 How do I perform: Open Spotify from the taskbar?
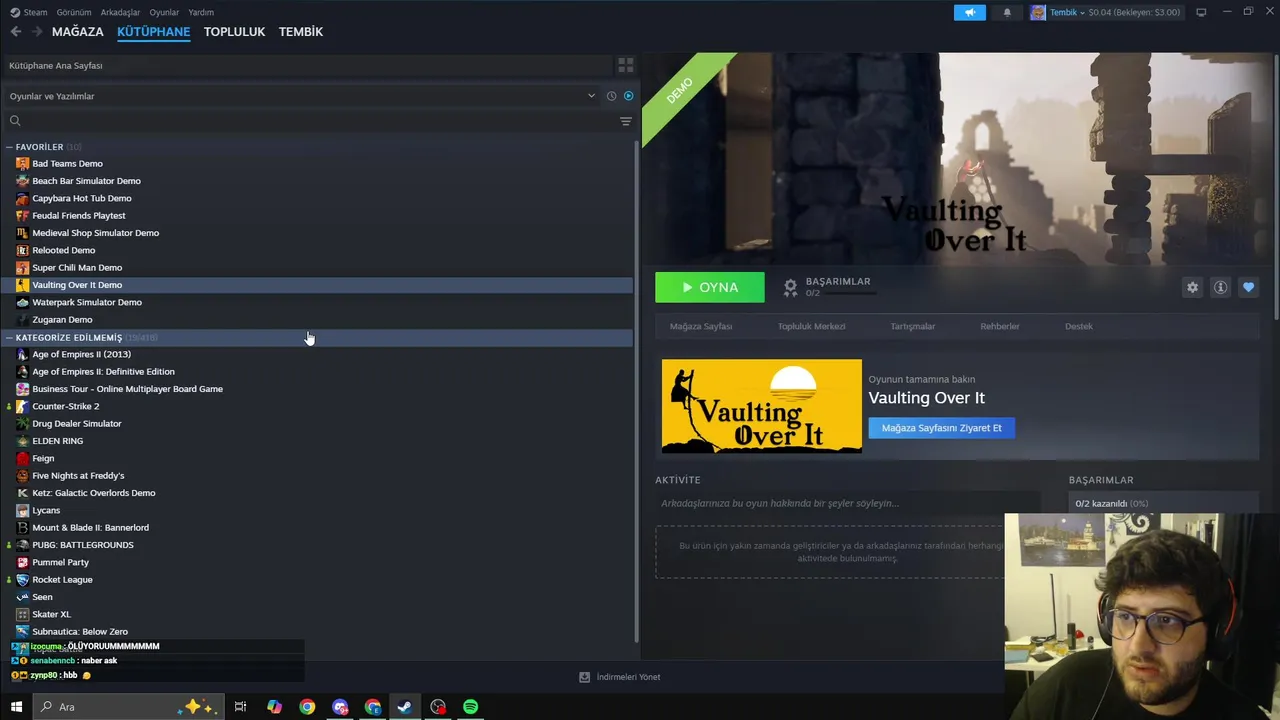tap(470, 707)
